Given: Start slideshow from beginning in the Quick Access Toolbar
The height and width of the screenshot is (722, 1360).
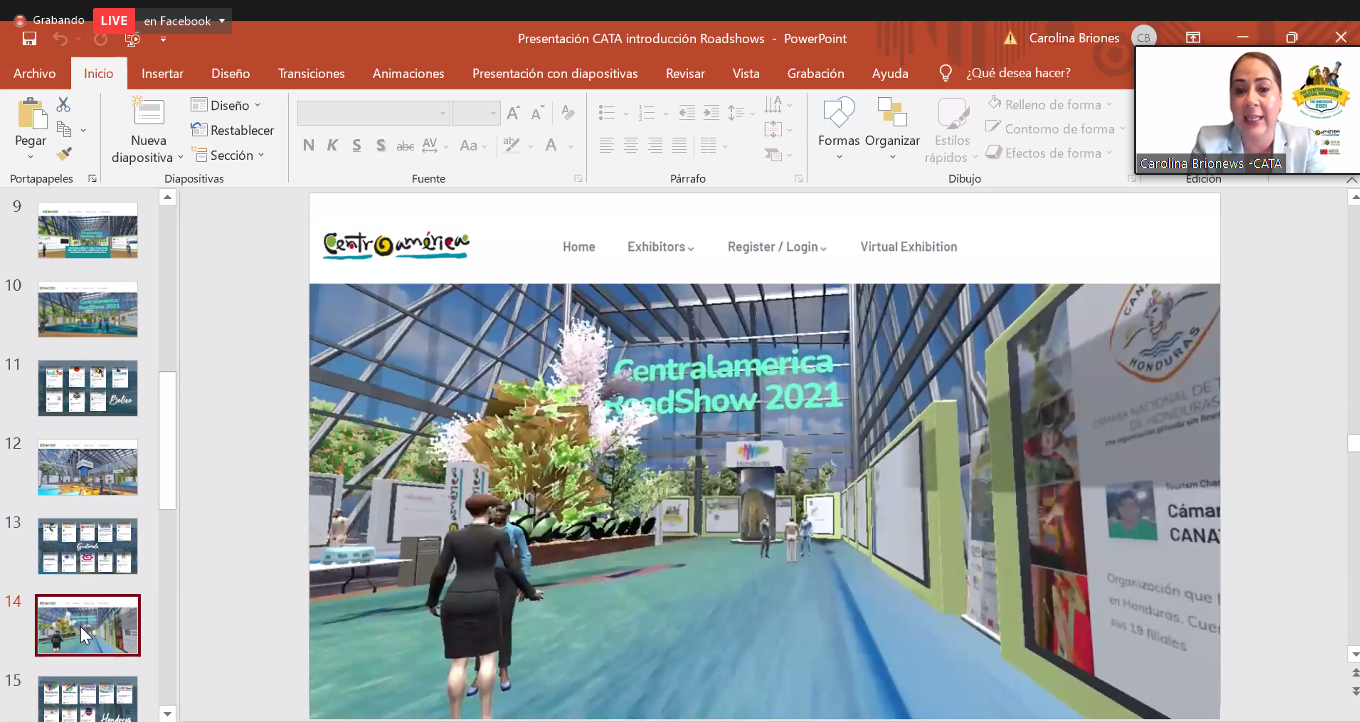Looking at the screenshot, I should coord(132,39).
